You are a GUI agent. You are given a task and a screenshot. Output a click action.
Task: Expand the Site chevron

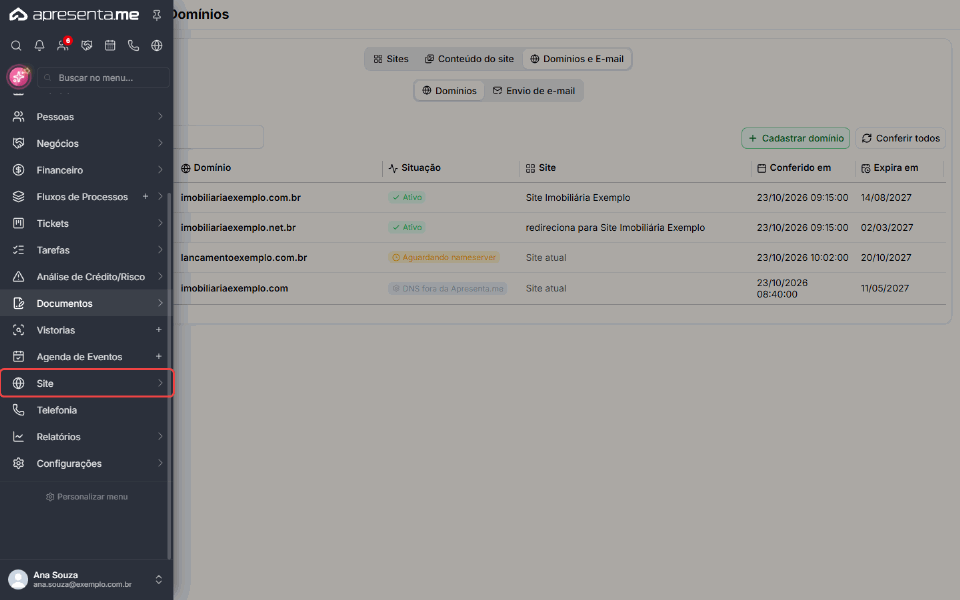[x=160, y=383]
